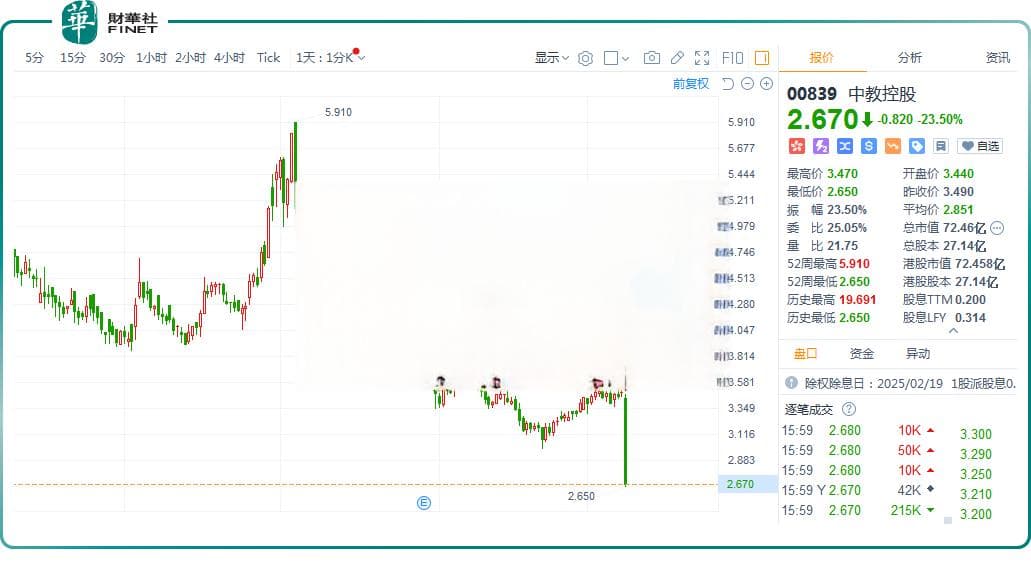Expand the 1天:1分K period dropdown
Image resolution: width=1031 pixels, height=569 pixels.
pyautogui.click(x=330, y=58)
